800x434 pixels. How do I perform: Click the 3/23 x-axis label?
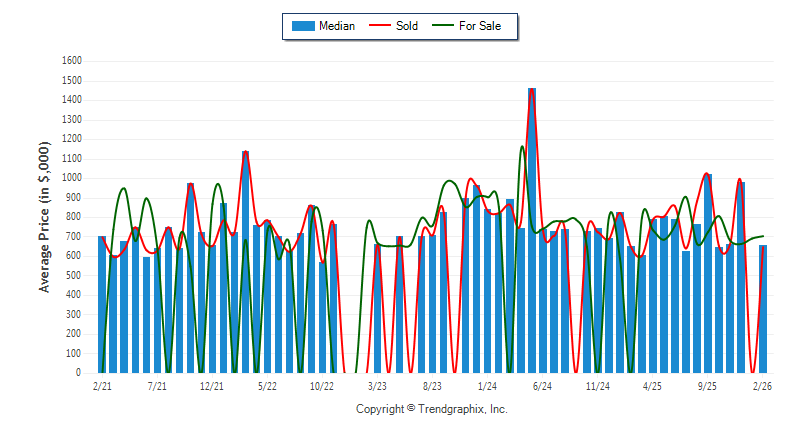pyautogui.click(x=377, y=385)
